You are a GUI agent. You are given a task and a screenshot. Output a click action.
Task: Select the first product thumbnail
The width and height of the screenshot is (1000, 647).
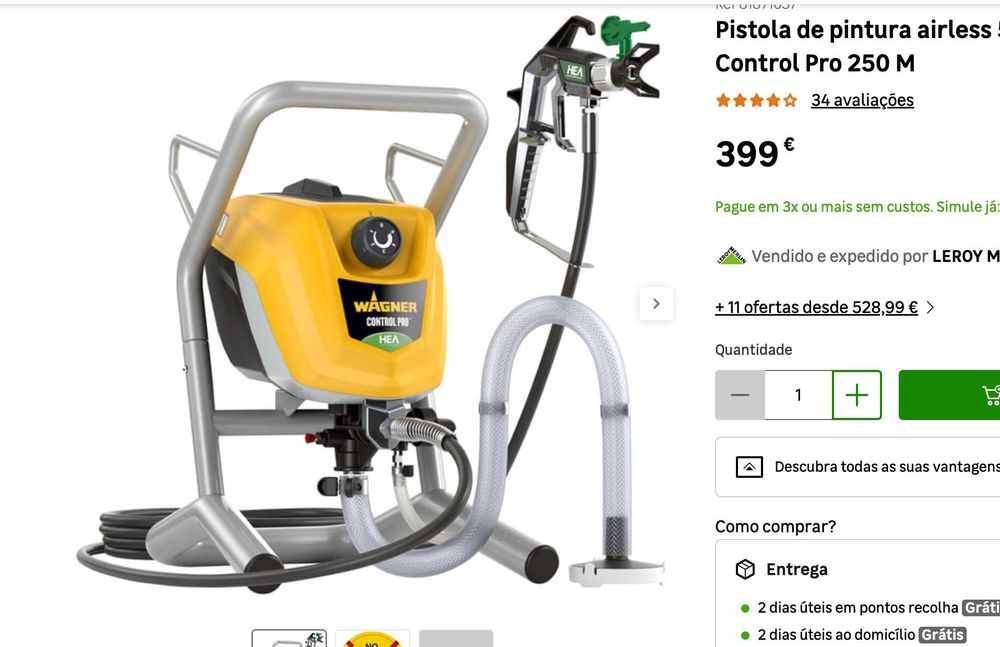pos(289,638)
